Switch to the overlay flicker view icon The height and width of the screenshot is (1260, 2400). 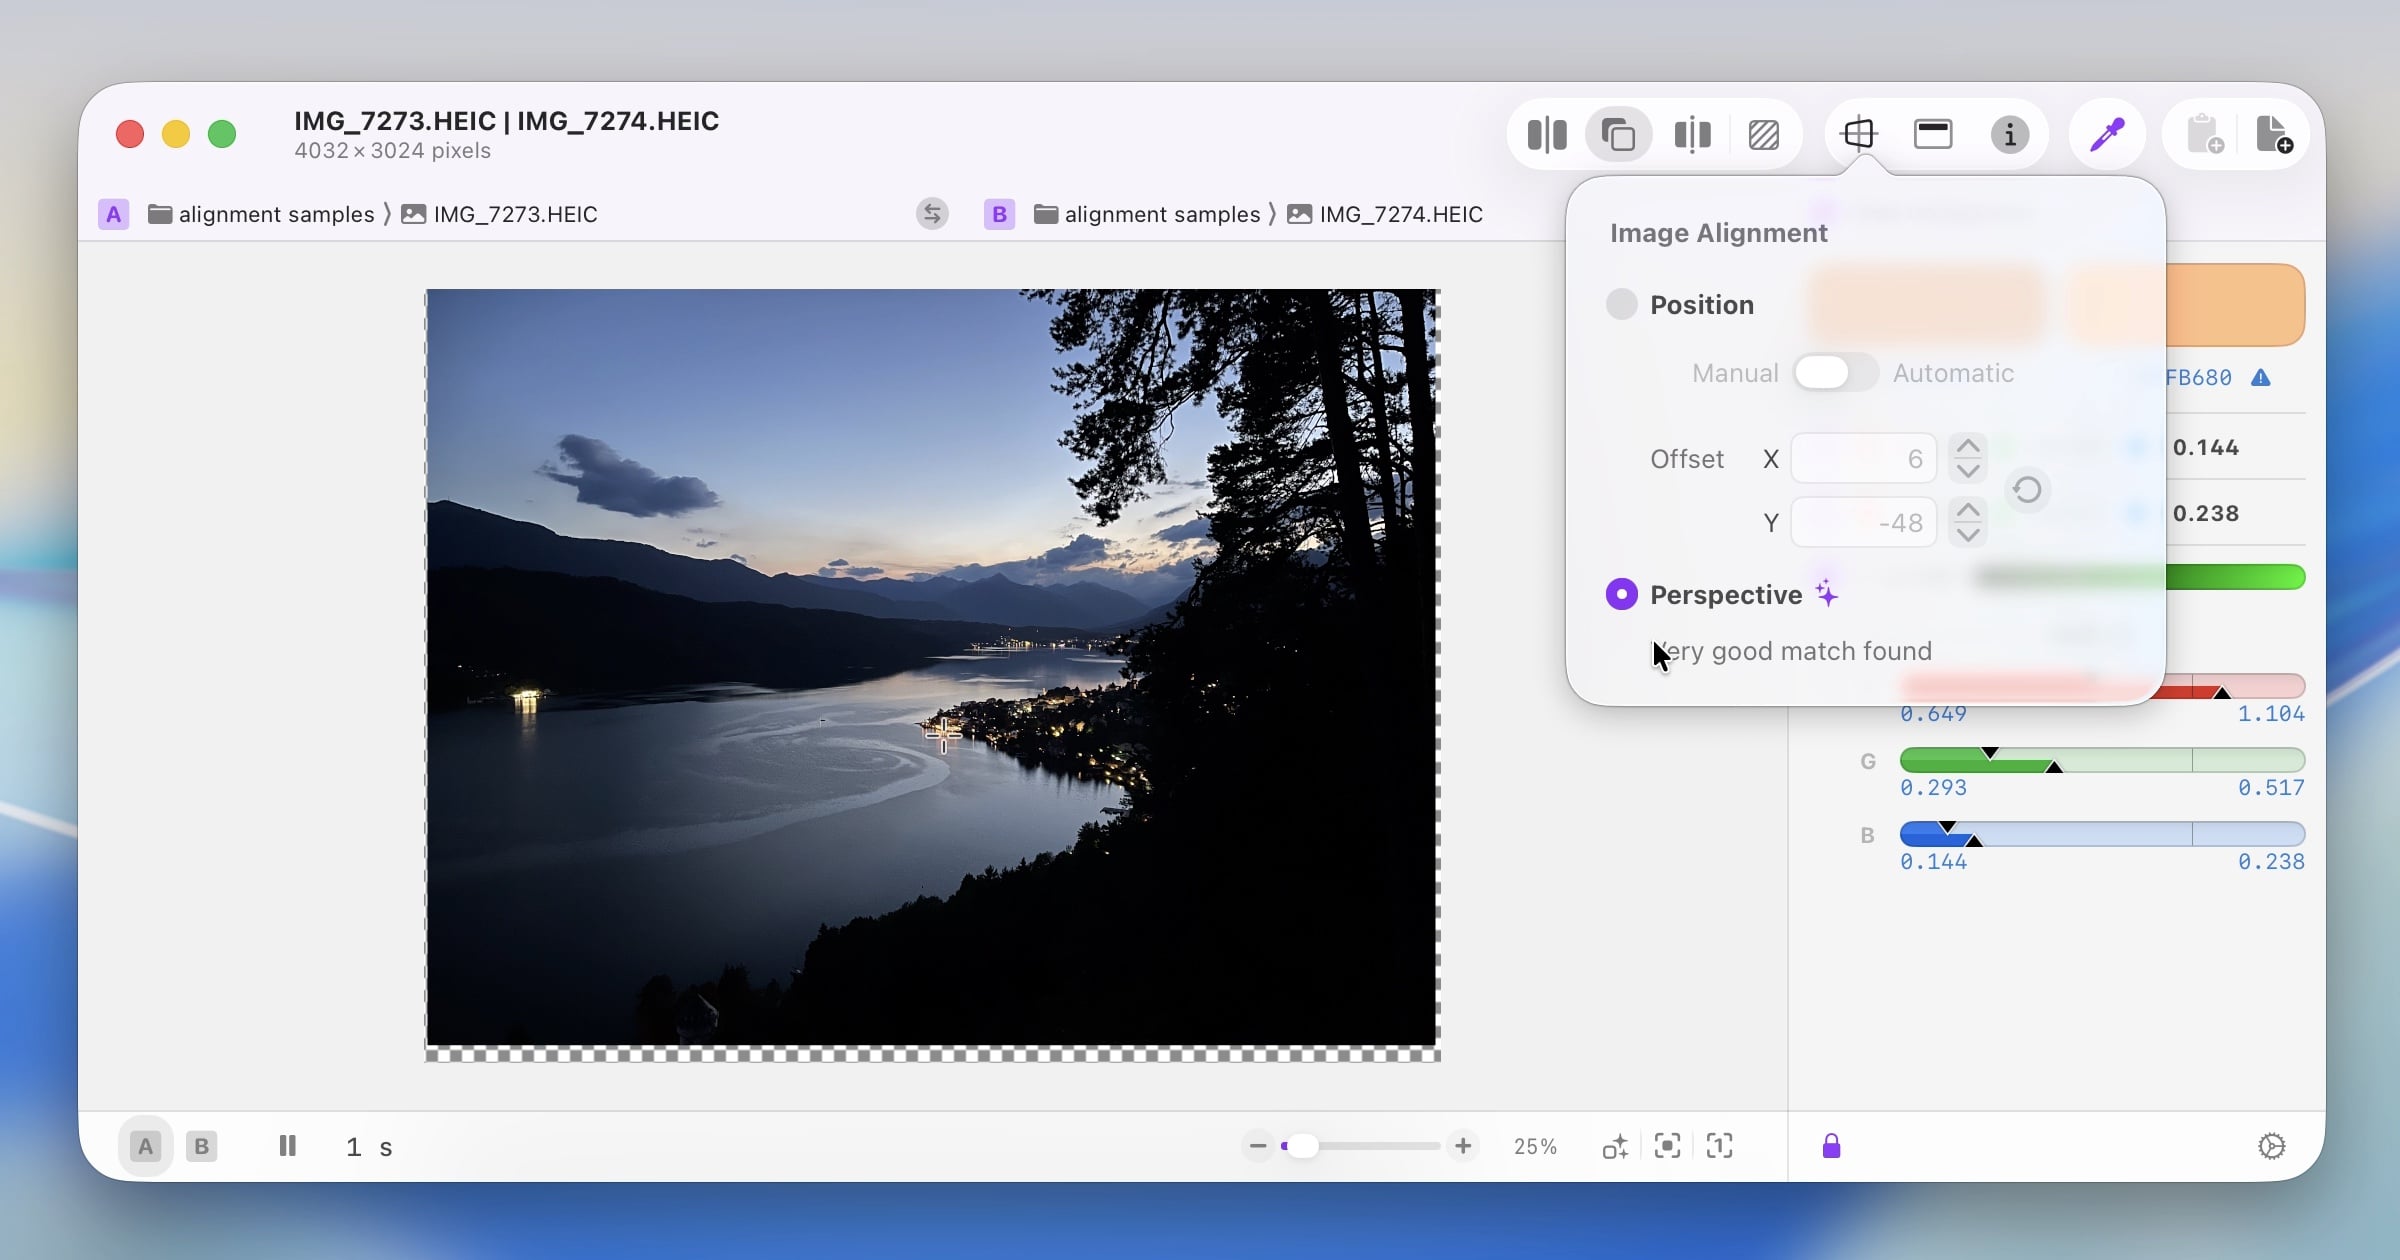[x=1618, y=134]
